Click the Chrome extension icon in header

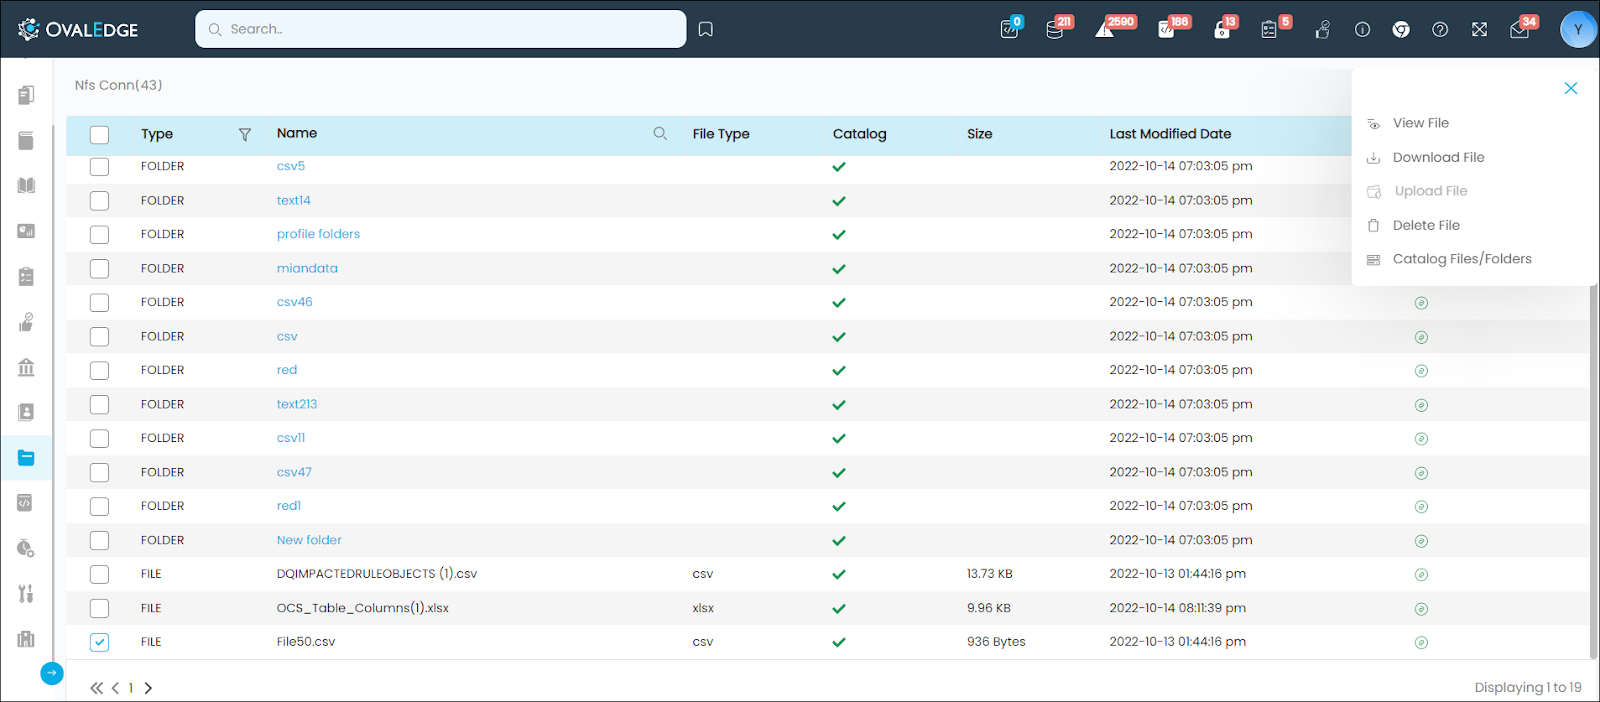click(x=1401, y=30)
